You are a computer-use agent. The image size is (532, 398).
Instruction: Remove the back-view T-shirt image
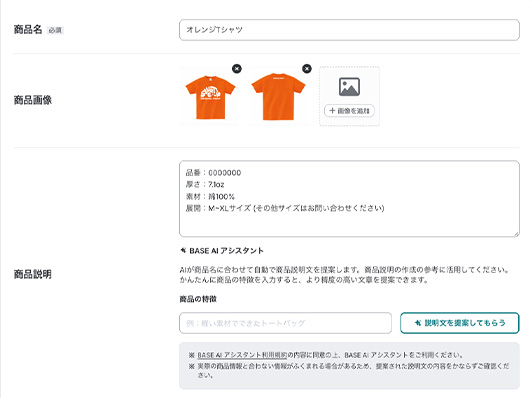(307, 69)
